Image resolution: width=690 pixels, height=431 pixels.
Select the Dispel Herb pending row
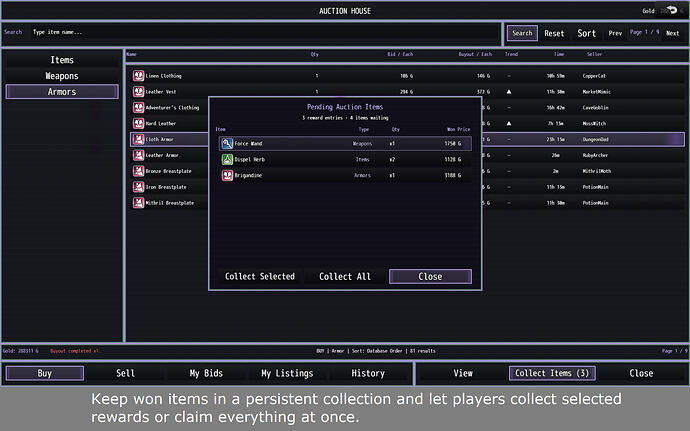click(x=345, y=159)
